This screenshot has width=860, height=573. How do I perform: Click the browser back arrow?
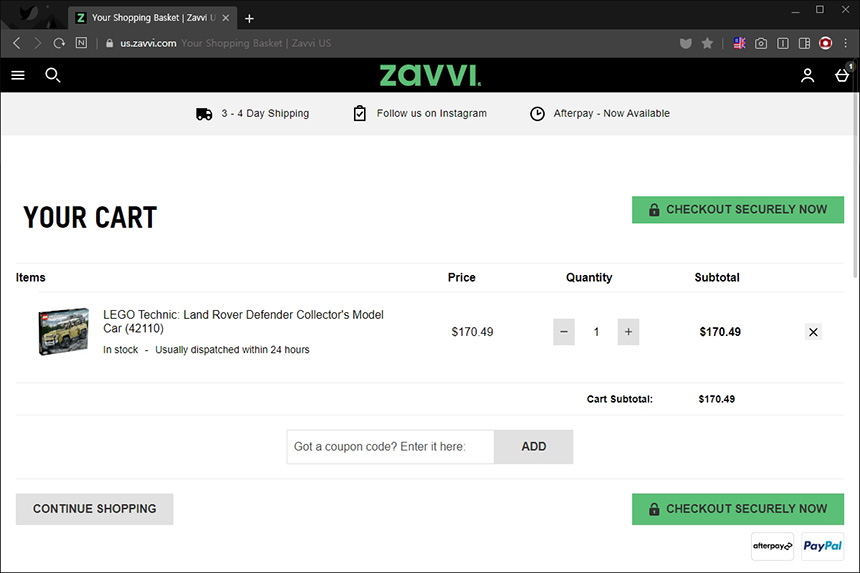point(16,43)
